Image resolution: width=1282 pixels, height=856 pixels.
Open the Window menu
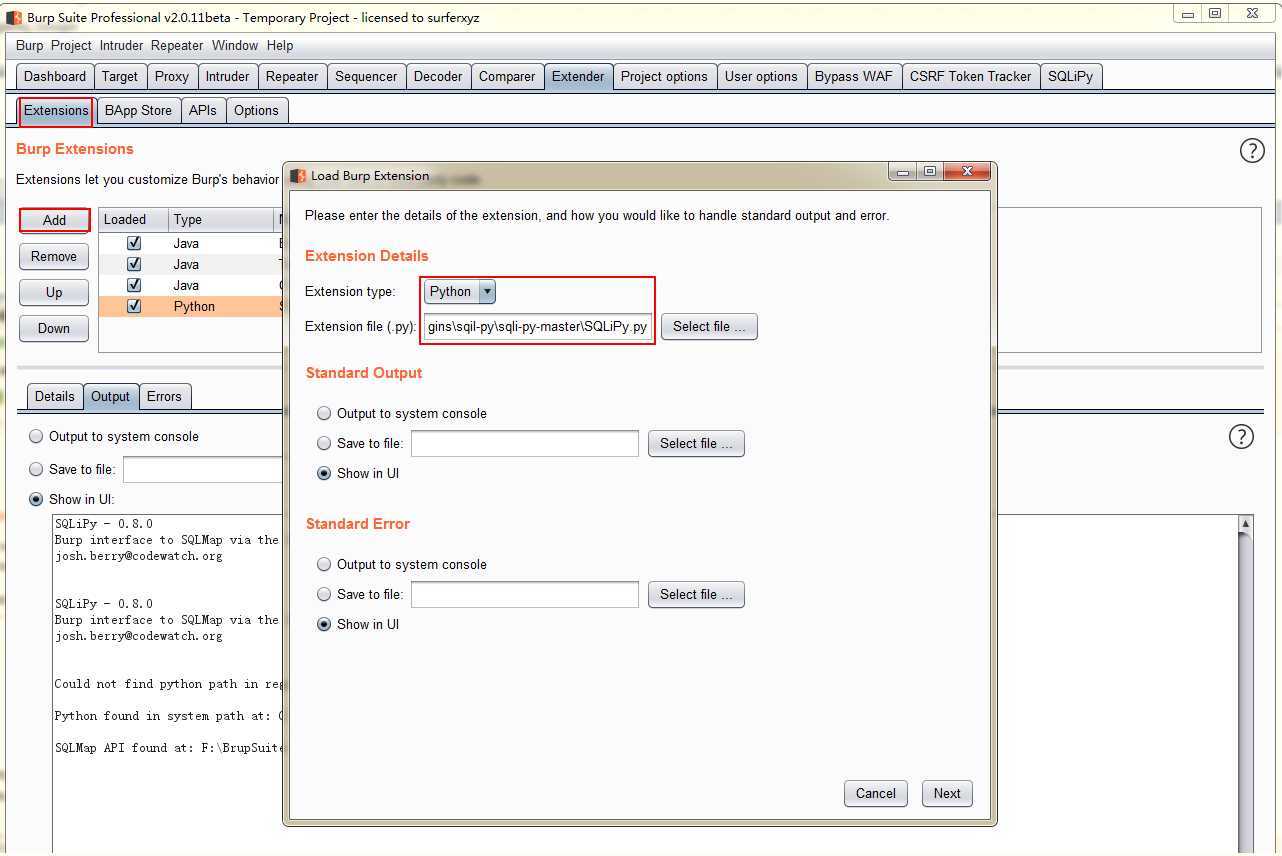click(x=235, y=45)
